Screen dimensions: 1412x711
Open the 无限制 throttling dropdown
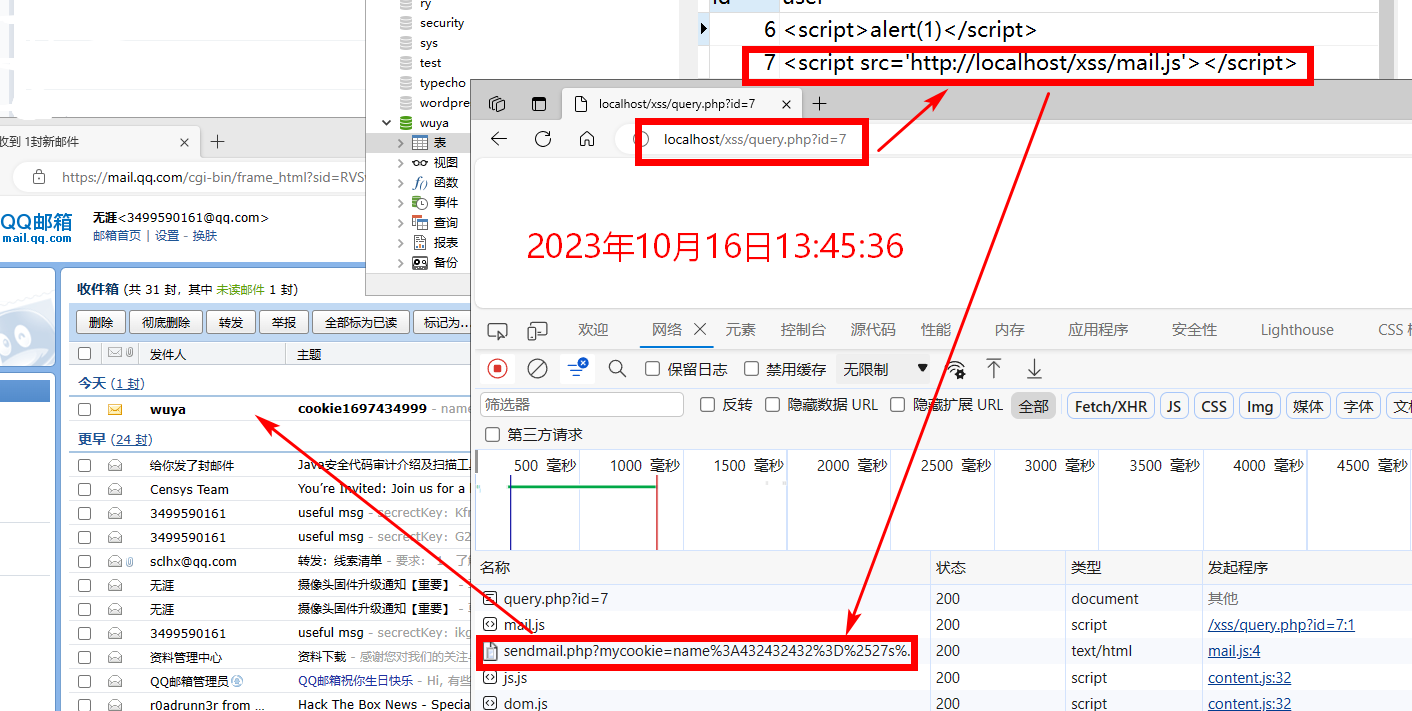885,369
